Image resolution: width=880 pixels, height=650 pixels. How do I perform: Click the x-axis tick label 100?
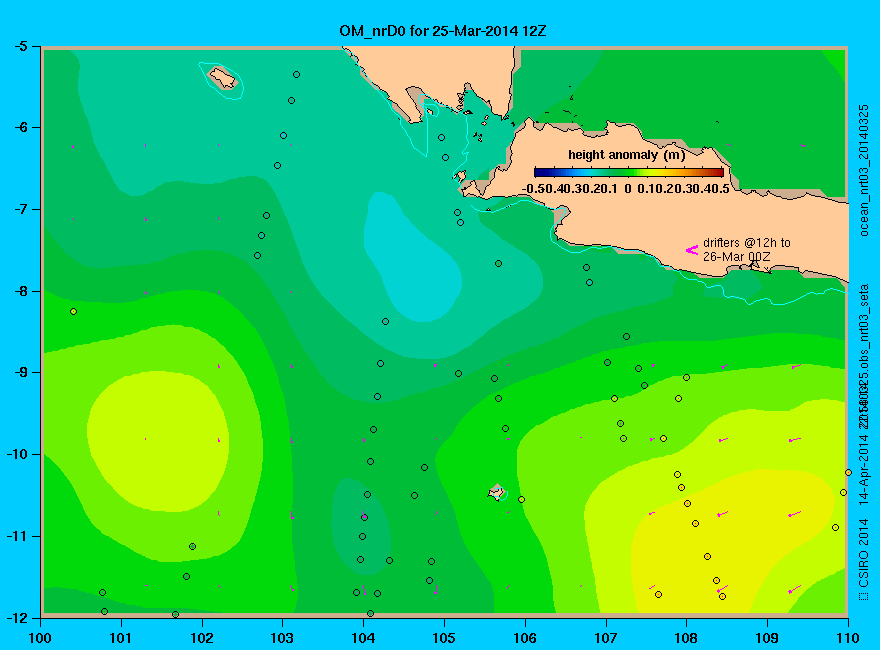coord(40,638)
